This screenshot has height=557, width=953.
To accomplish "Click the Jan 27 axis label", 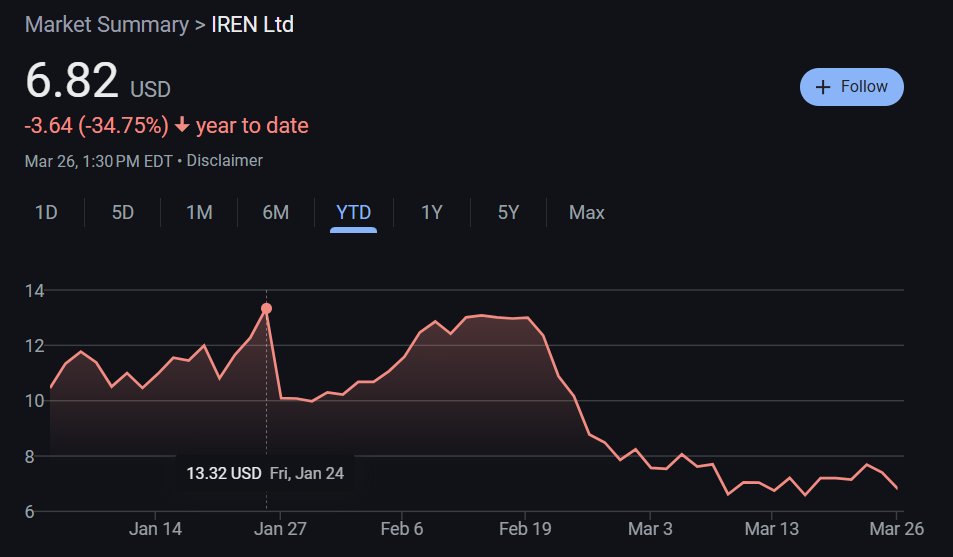I will [x=280, y=528].
